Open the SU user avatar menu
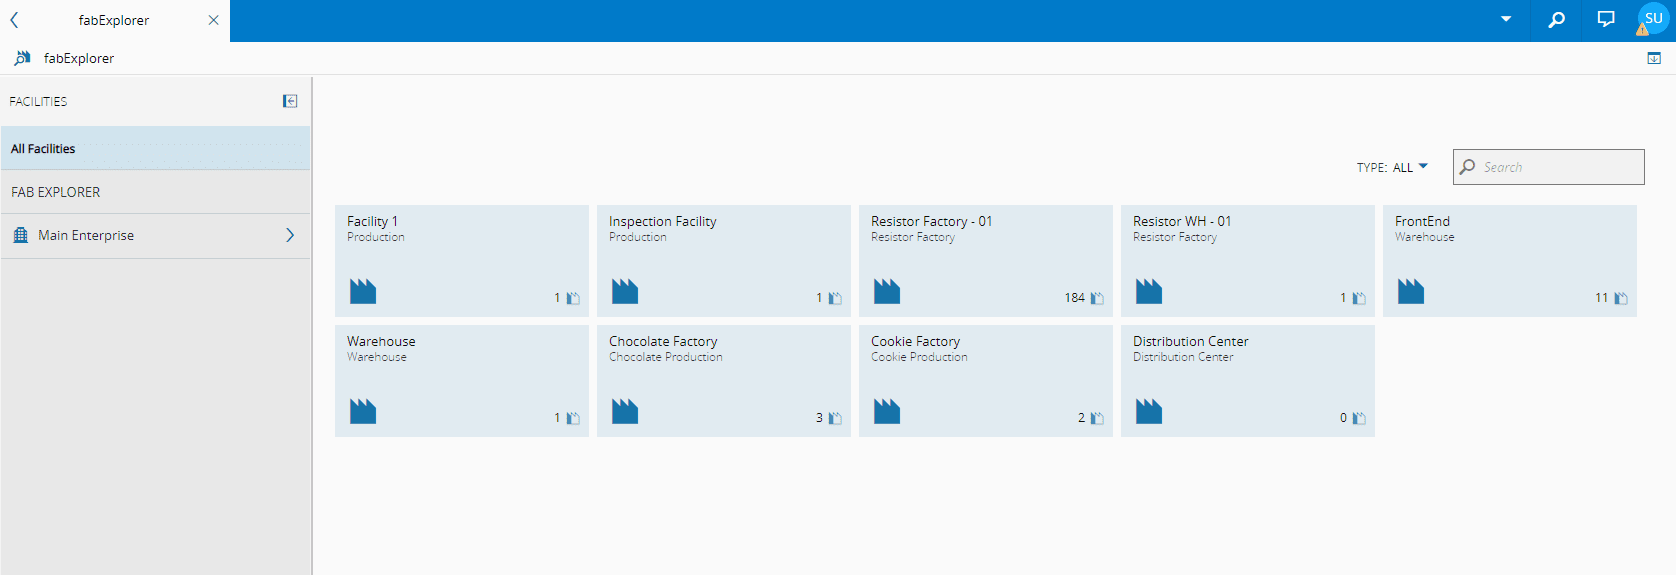This screenshot has width=1676, height=575. [x=1653, y=18]
